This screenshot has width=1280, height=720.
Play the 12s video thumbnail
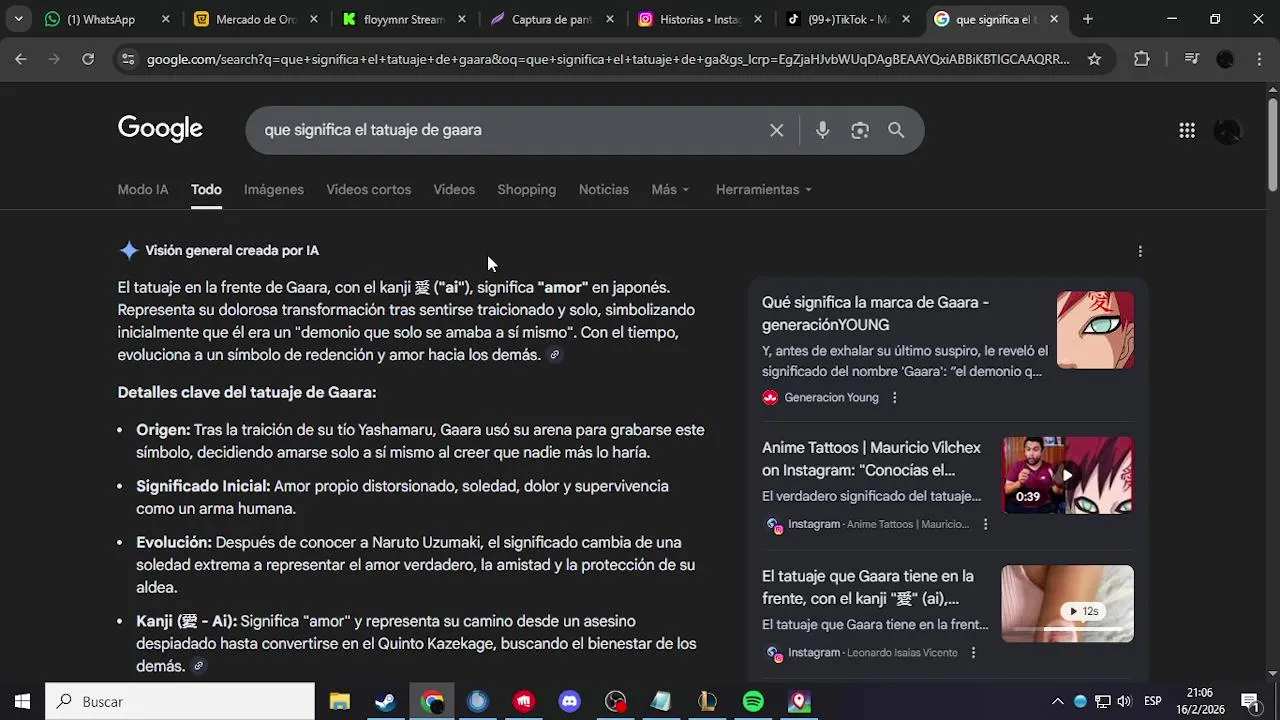click(x=1068, y=604)
